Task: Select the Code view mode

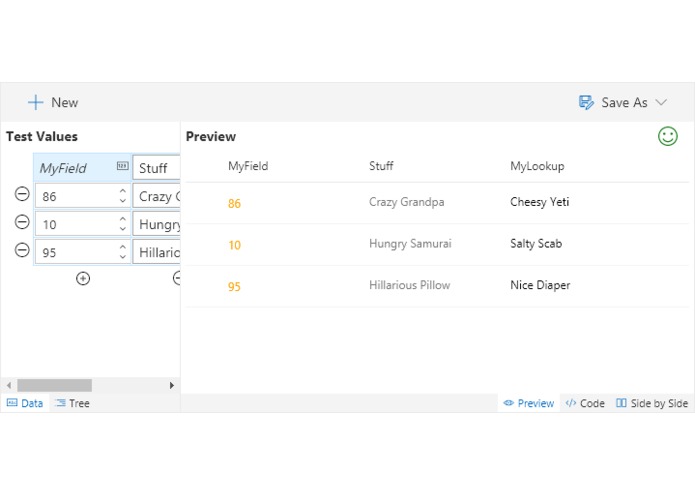Action: (x=585, y=403)
